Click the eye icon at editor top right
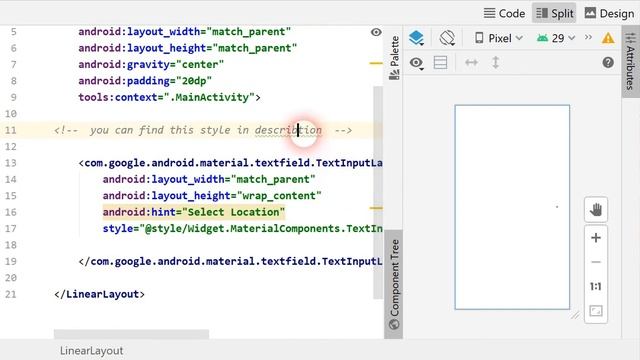Viewport: 640px width, 360px height. (x=376, y=32)
